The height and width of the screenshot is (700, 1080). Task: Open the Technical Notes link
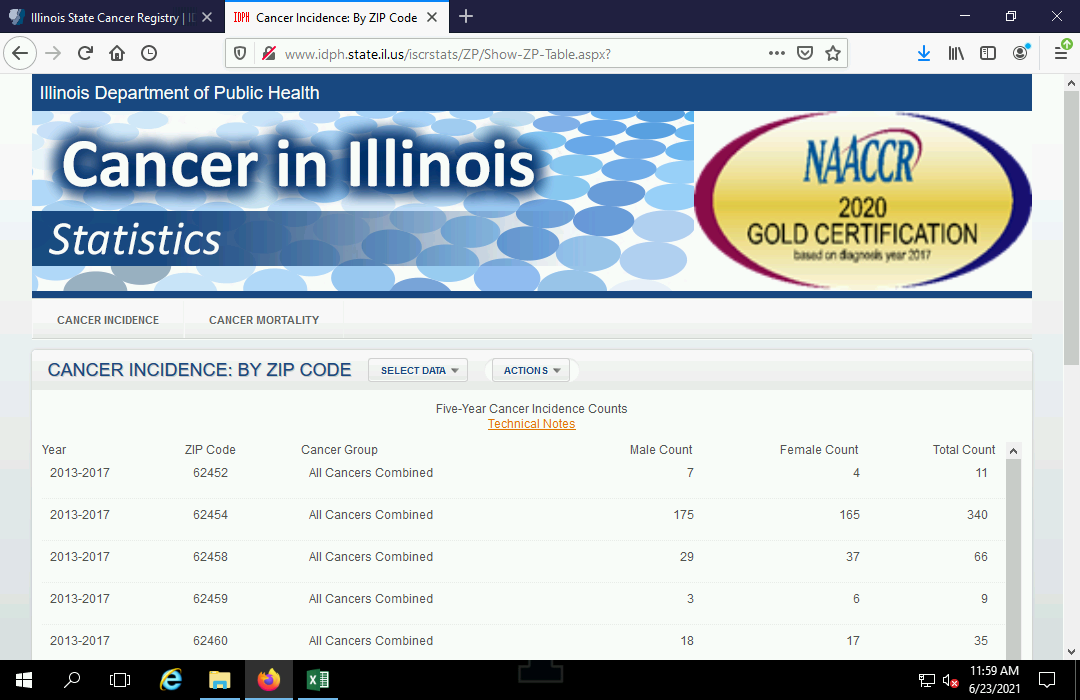[x=531, y=424]
